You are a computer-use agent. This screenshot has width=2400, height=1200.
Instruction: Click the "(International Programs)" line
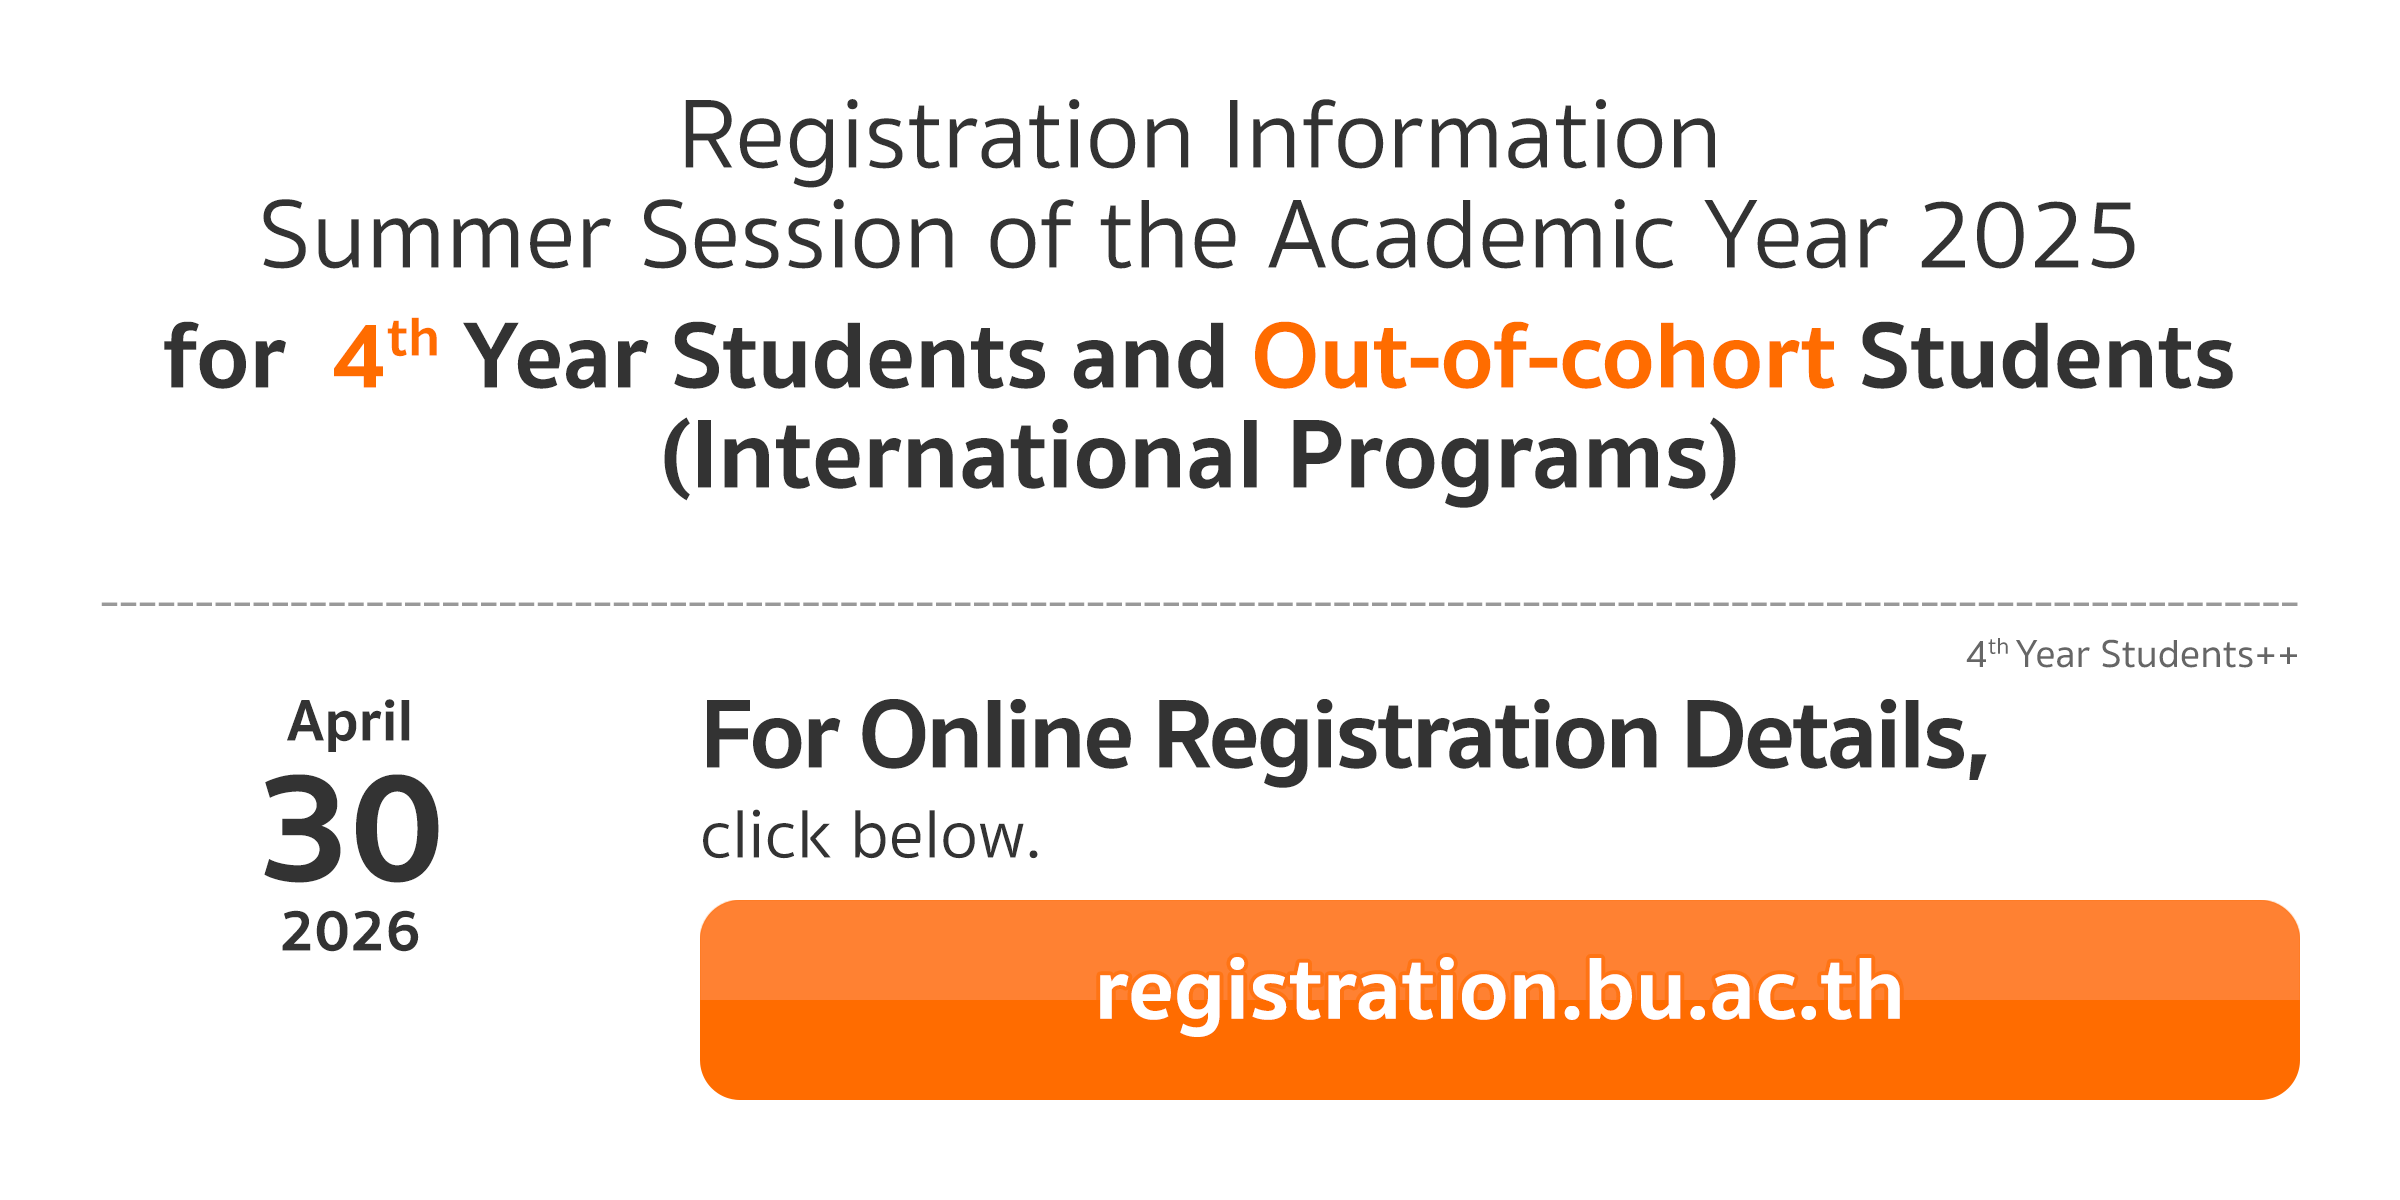click(x=1199, y=457)
